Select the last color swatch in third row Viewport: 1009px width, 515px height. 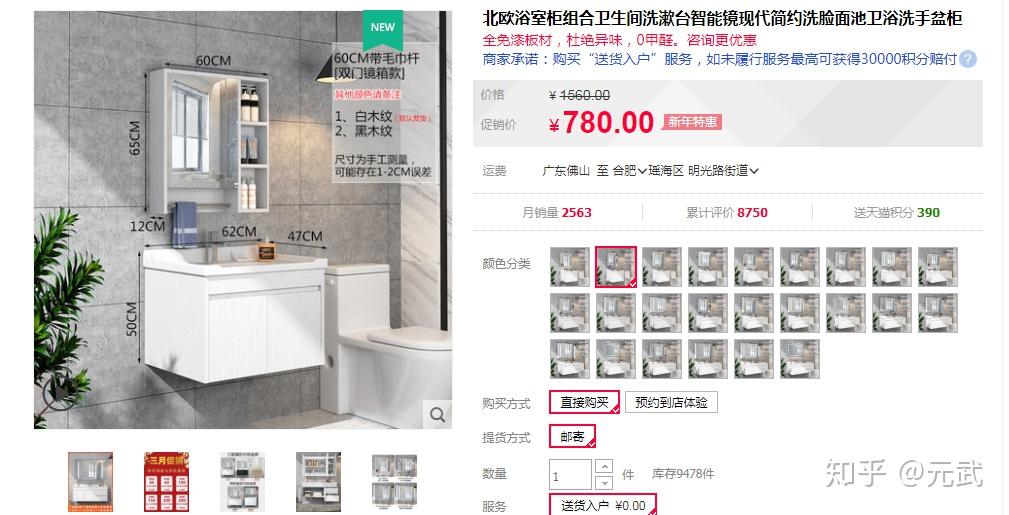click(800, 359)
